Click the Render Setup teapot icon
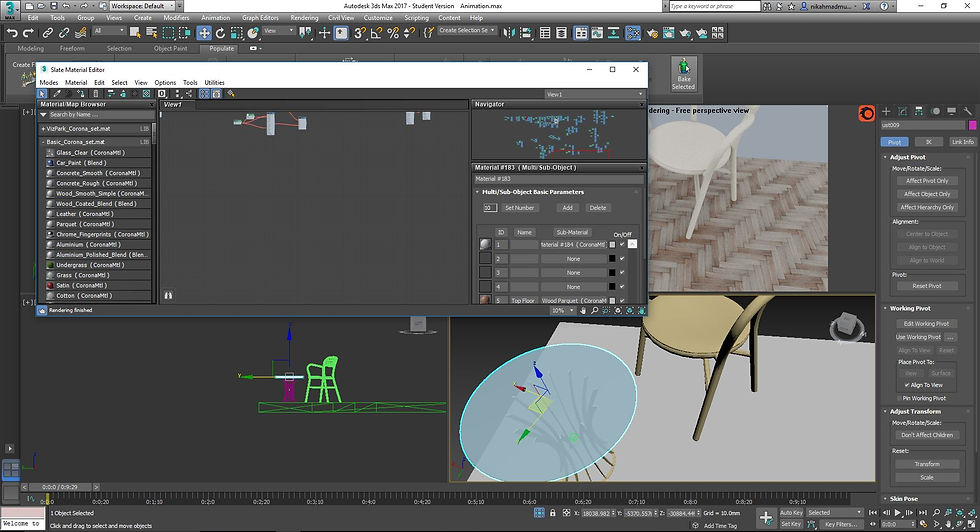 tap(652, 33)
